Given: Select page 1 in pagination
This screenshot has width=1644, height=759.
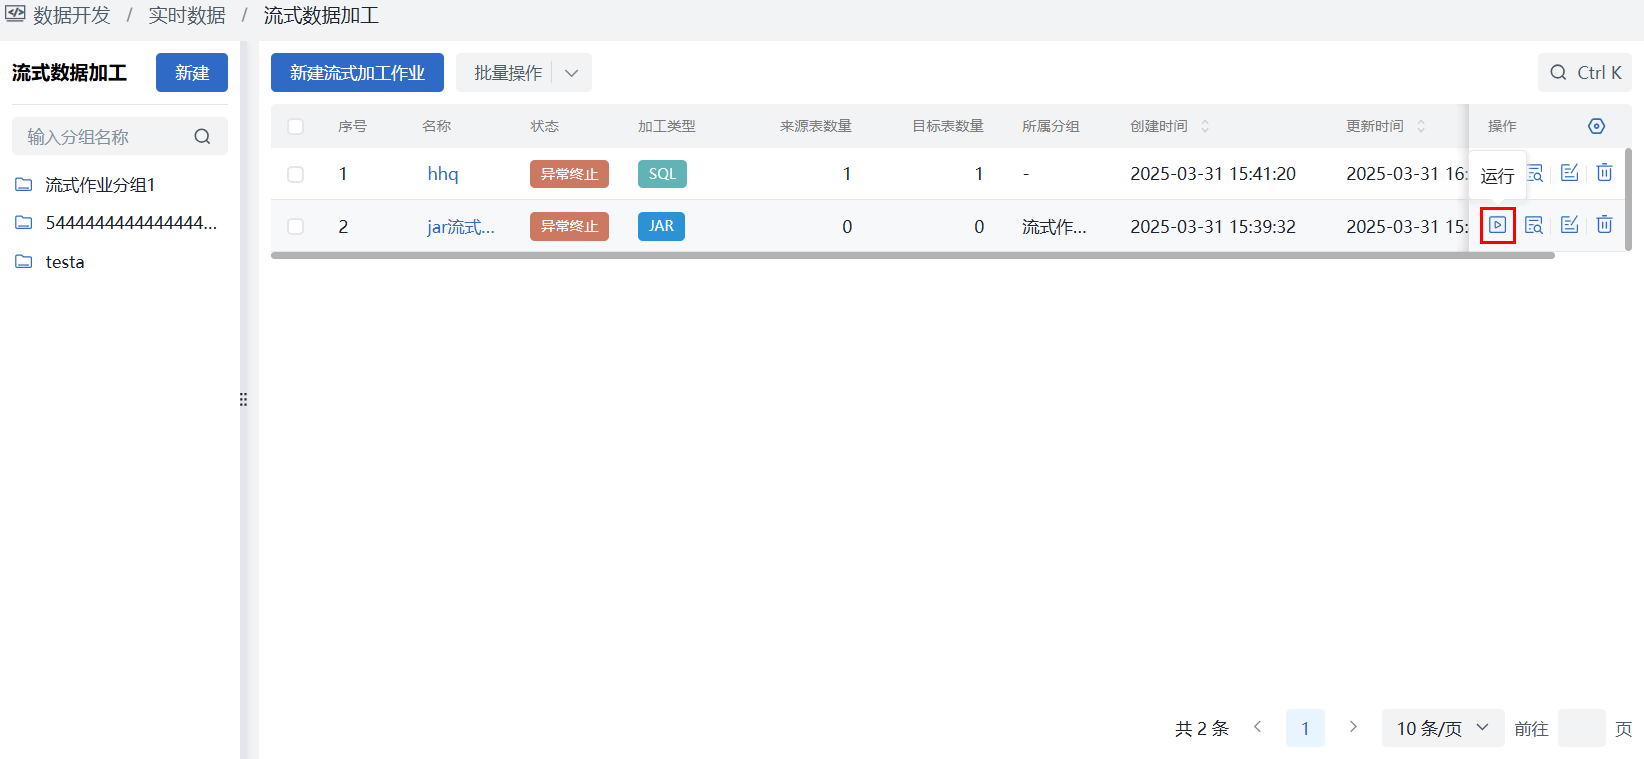Looking at the screenshot, I should click(1305, 728).
